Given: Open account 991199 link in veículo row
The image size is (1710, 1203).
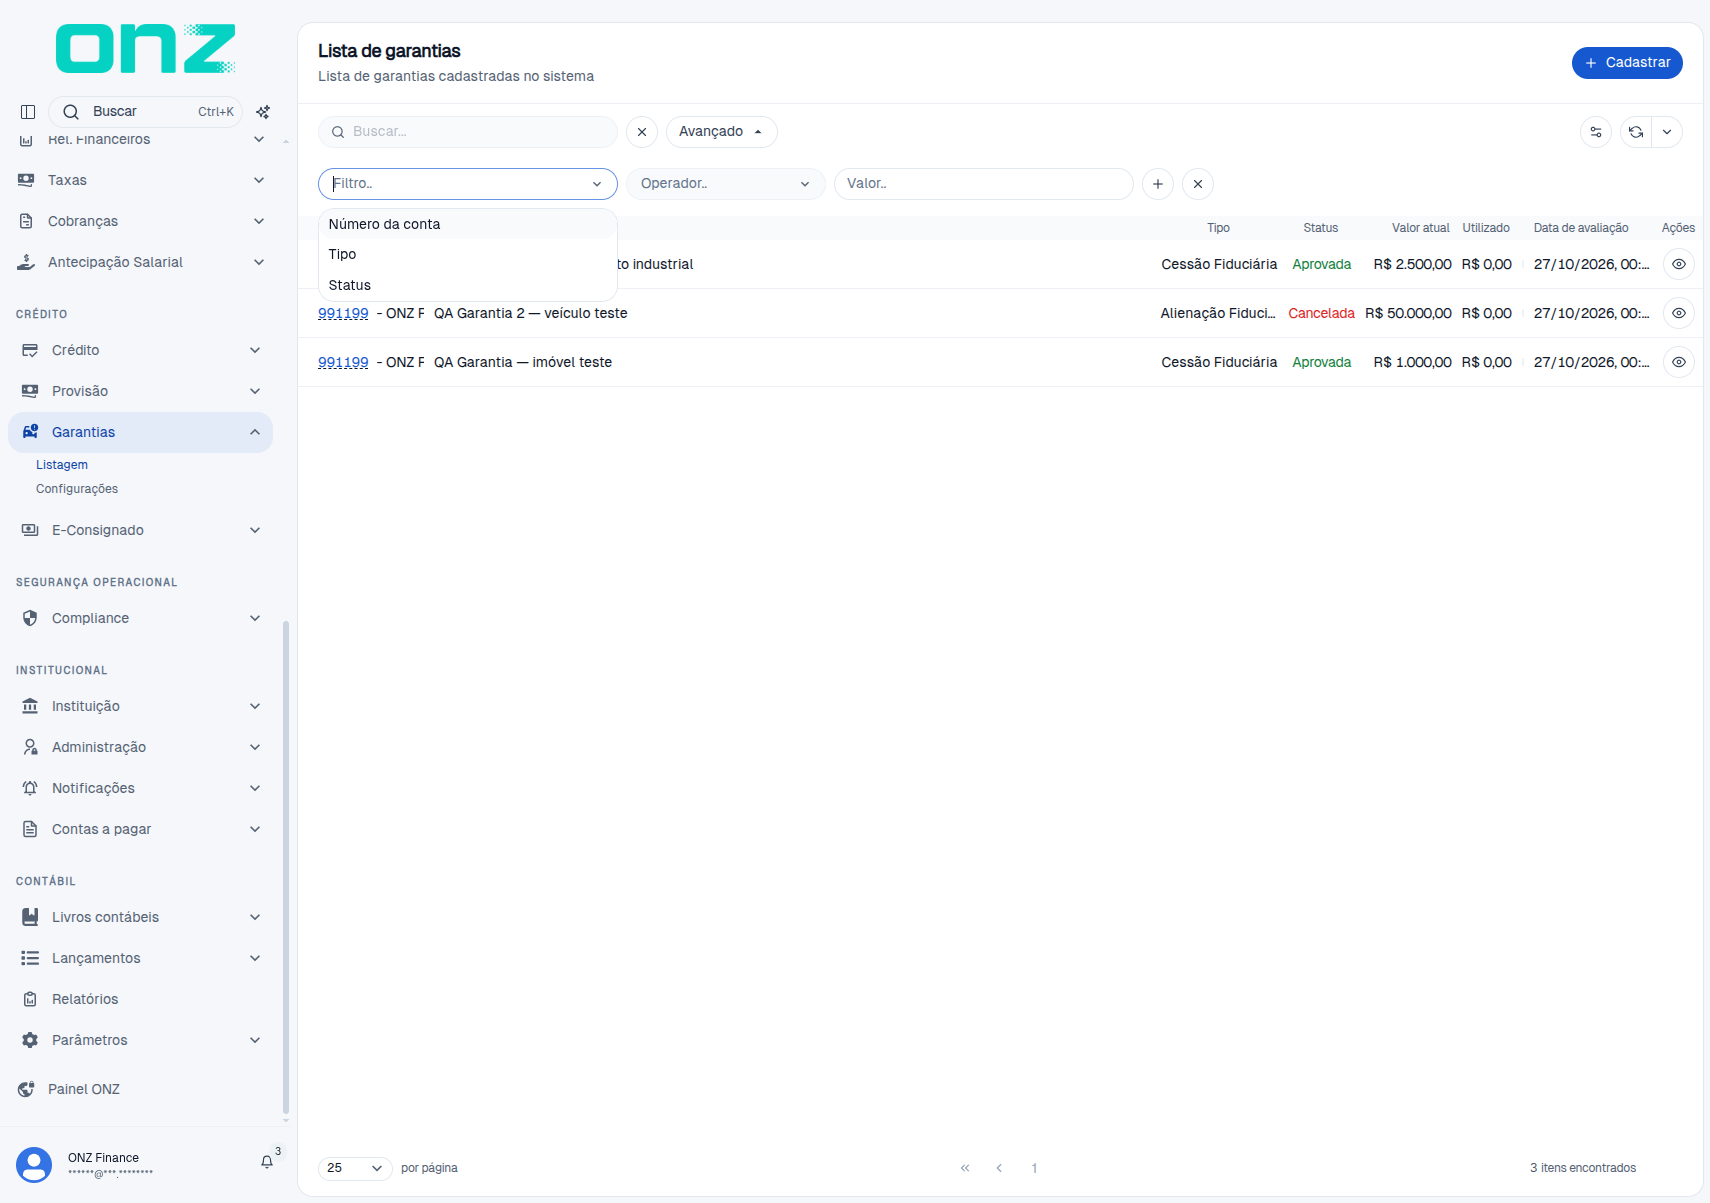Looking at the screenshot, I should pyautogui.click(x=343, y=313).
